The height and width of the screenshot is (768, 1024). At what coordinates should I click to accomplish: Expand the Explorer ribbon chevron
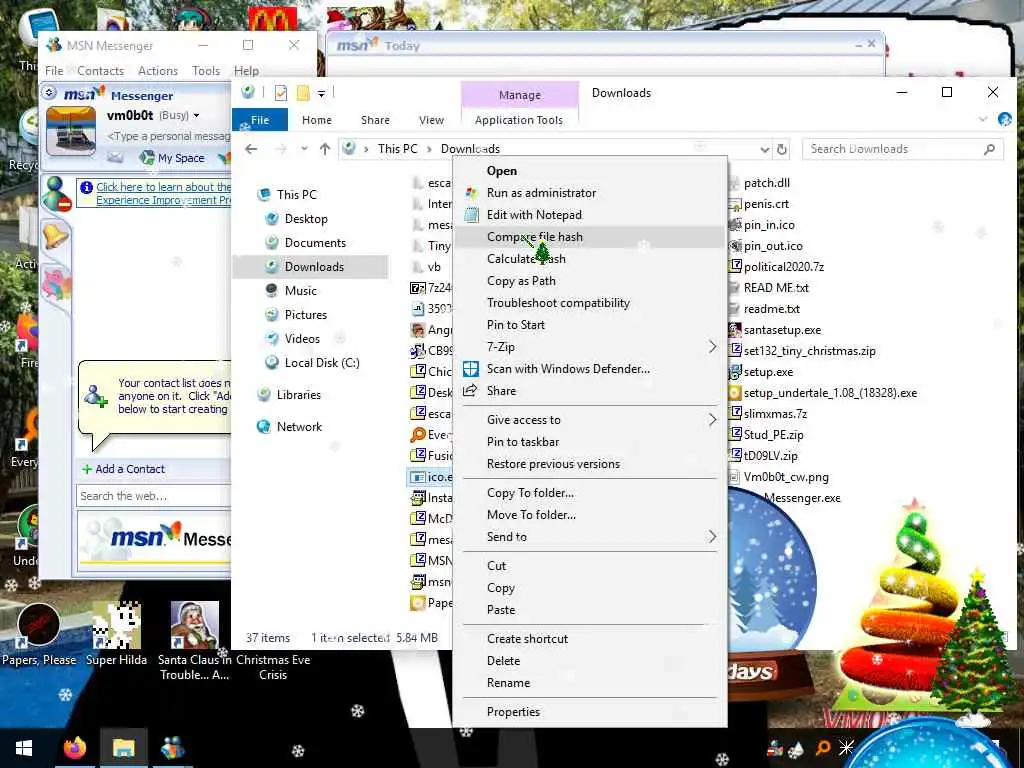983,120
